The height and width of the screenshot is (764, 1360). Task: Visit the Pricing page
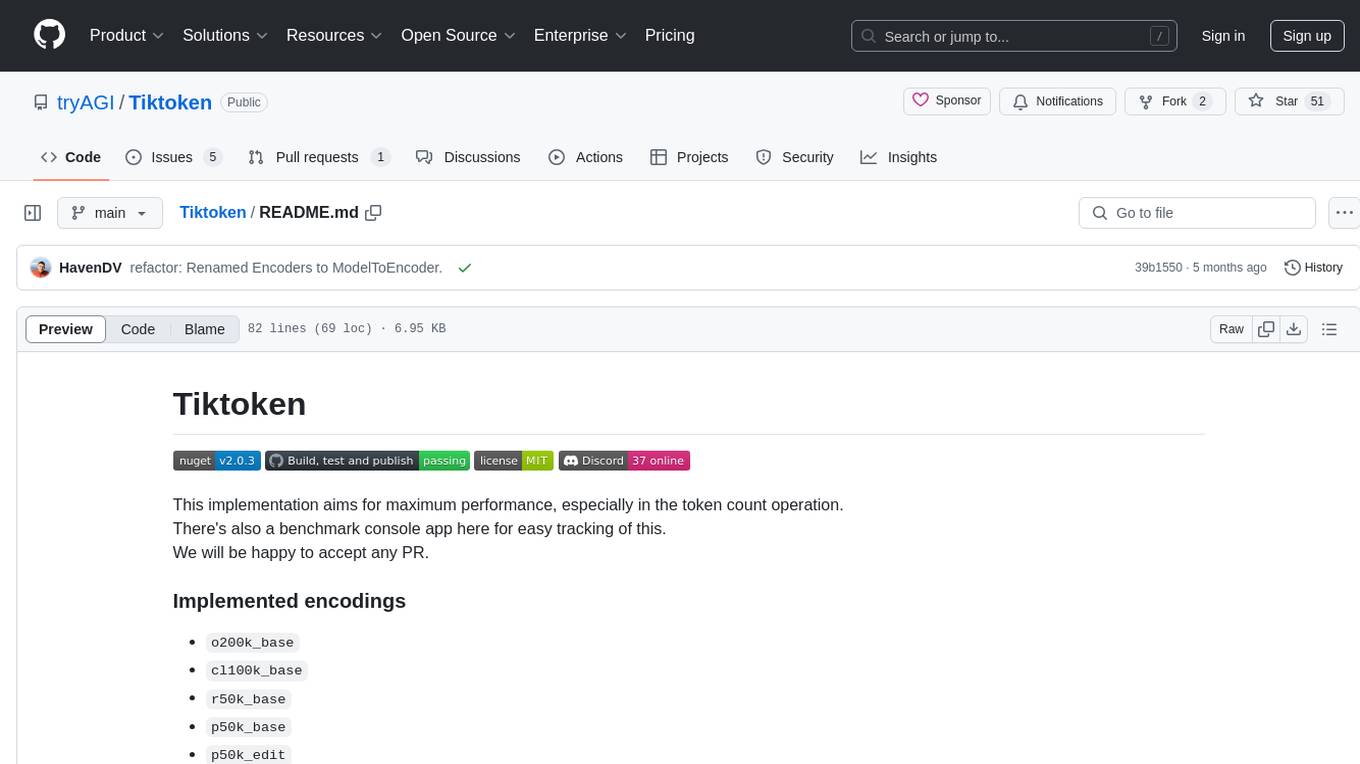click(x=670, y=35)
